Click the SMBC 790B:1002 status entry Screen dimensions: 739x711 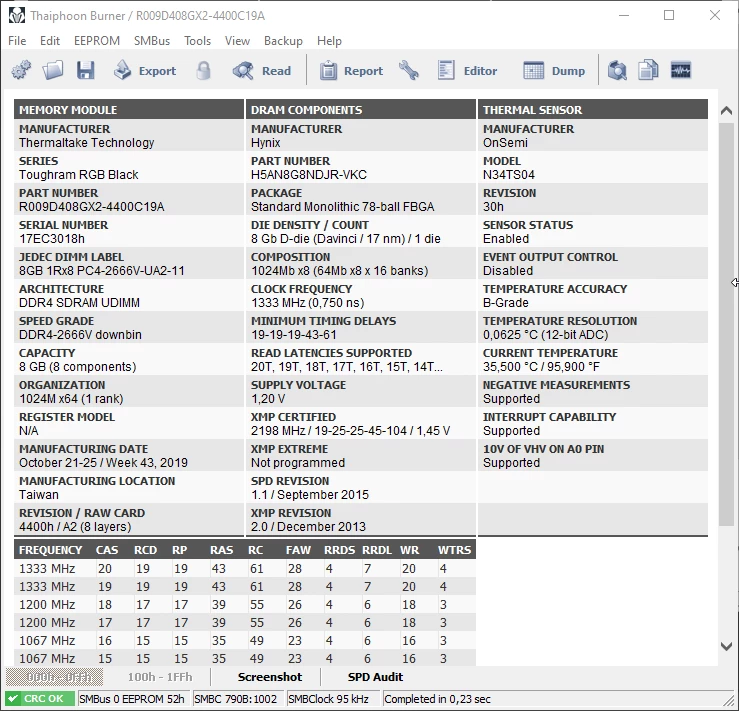coord(238,699)
